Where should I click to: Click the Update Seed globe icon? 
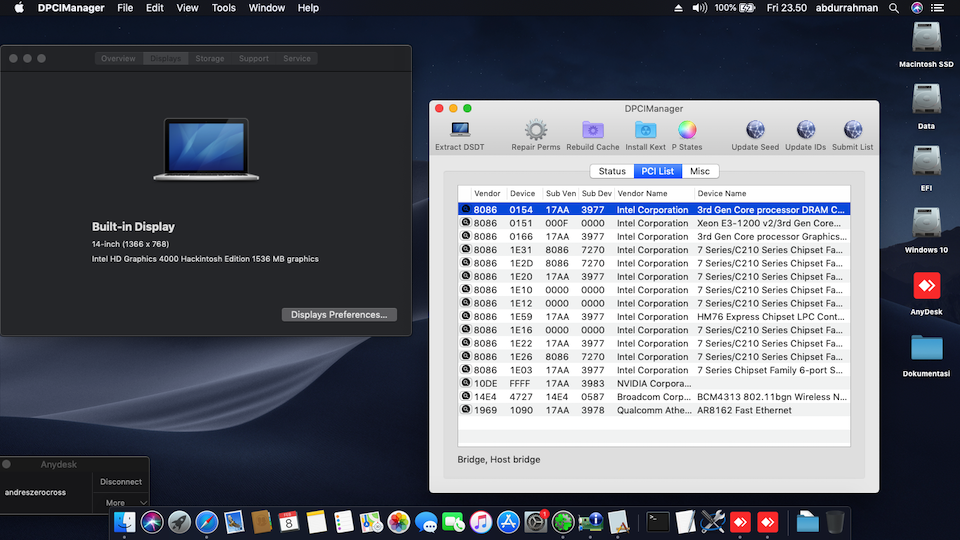pos(755,131)
